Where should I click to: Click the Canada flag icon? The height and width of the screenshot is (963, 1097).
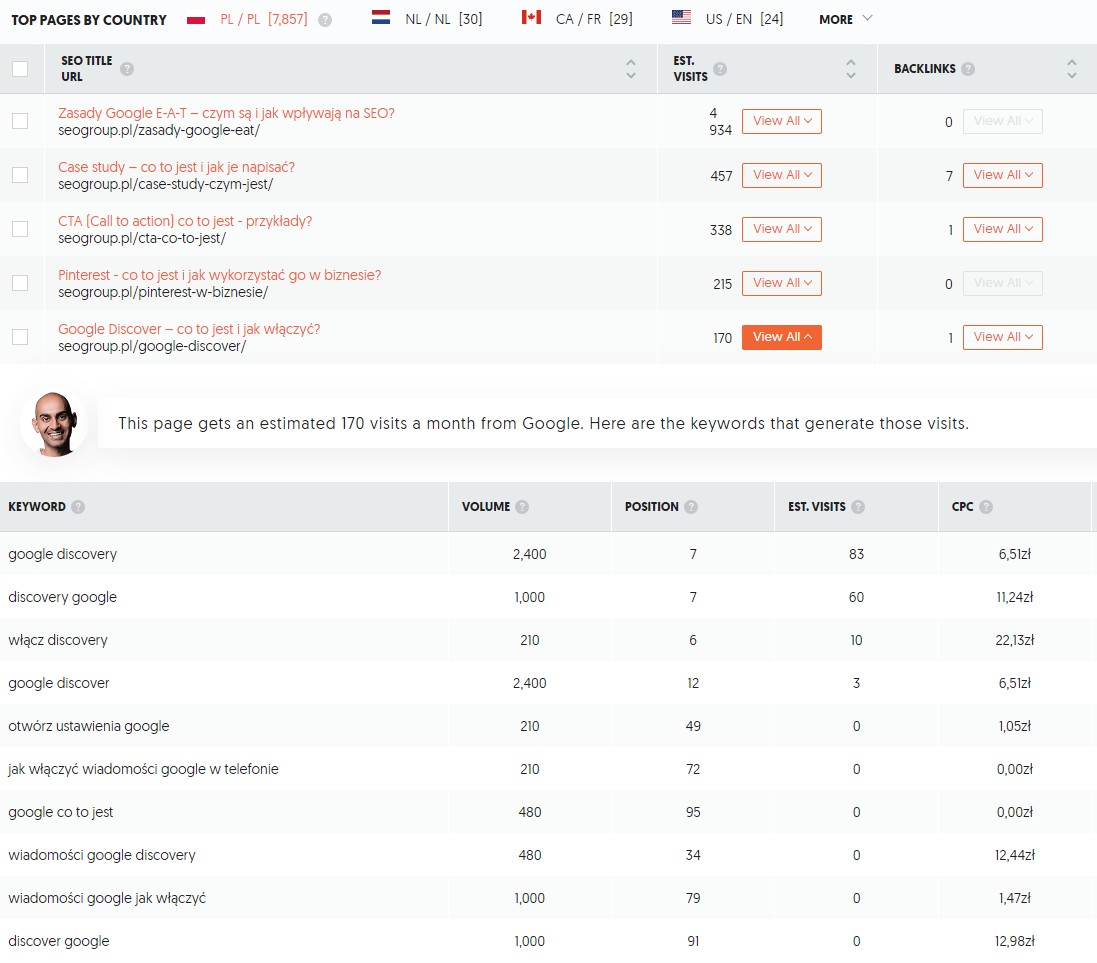(531, 17)
